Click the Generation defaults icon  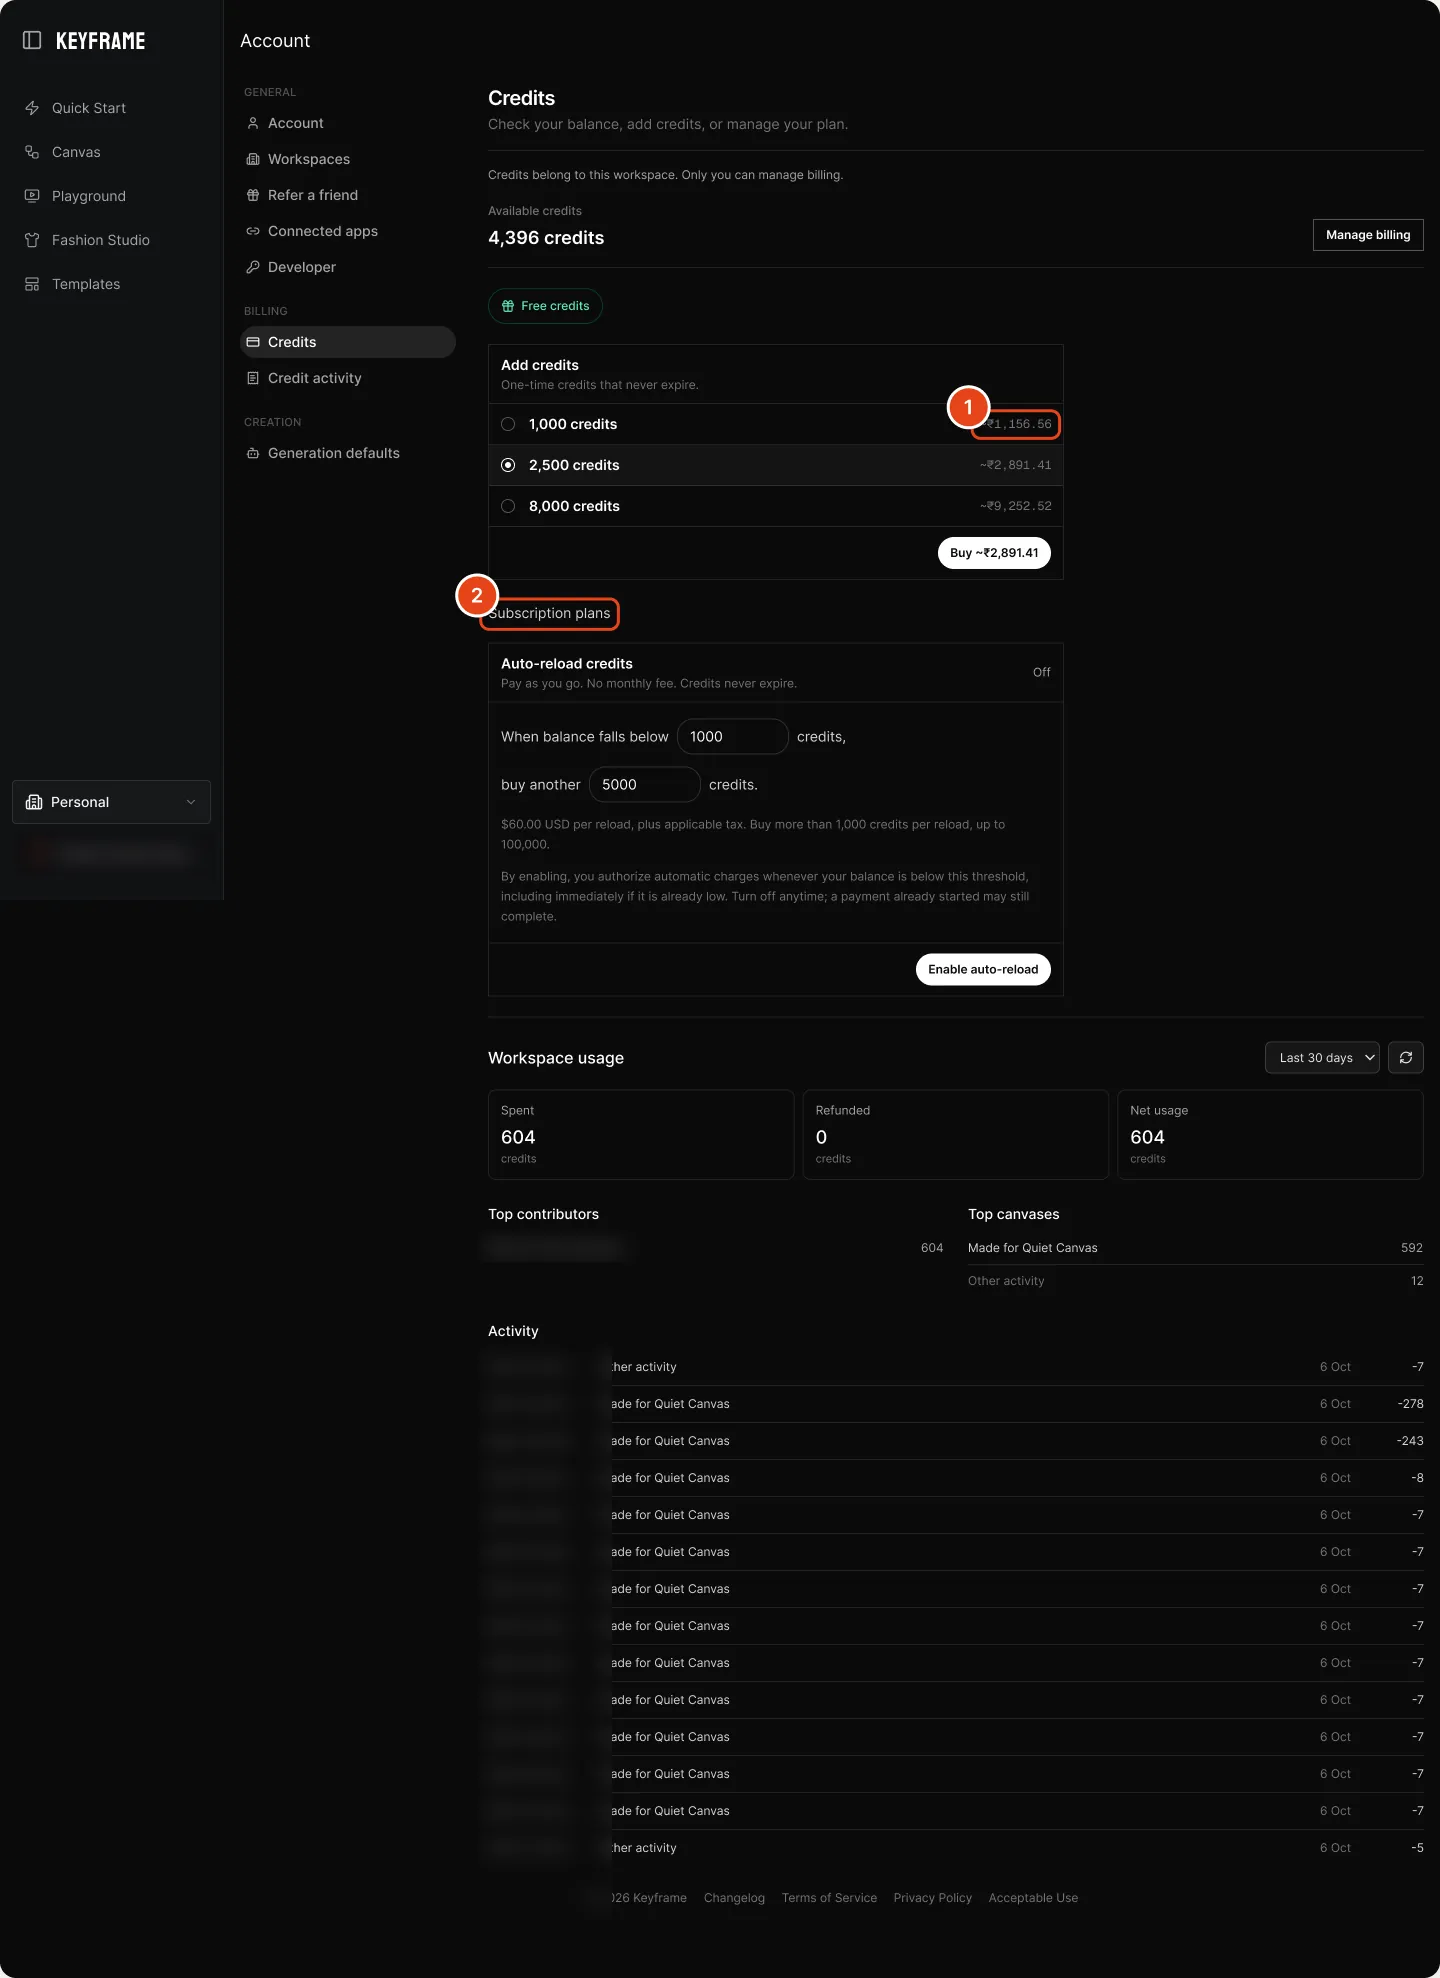coord(253,453)
